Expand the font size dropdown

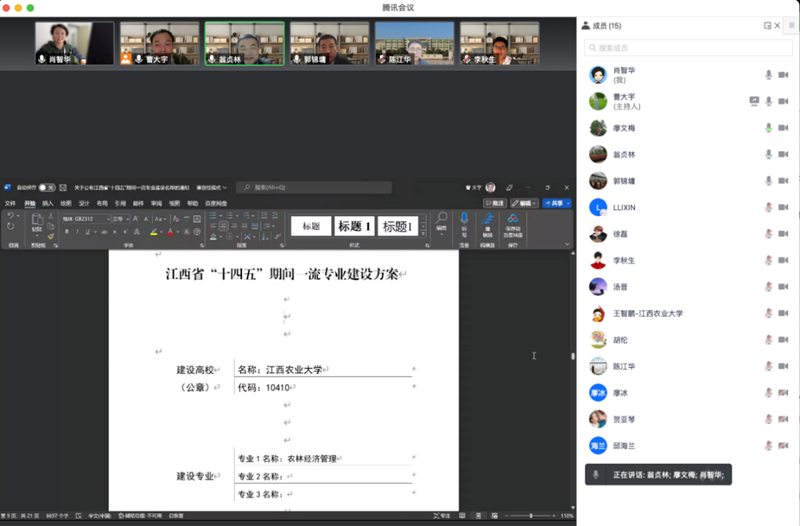pyautogui.click(x=119, y=218)
